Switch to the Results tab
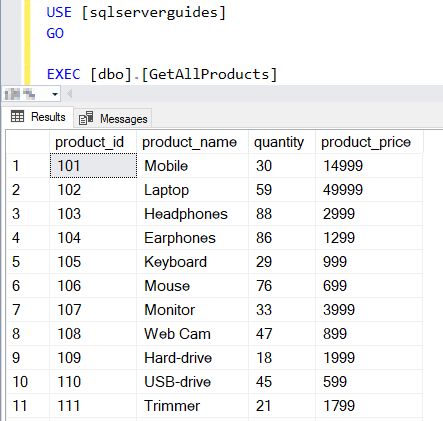The image size is (443, 421). (x=38, y=117)
